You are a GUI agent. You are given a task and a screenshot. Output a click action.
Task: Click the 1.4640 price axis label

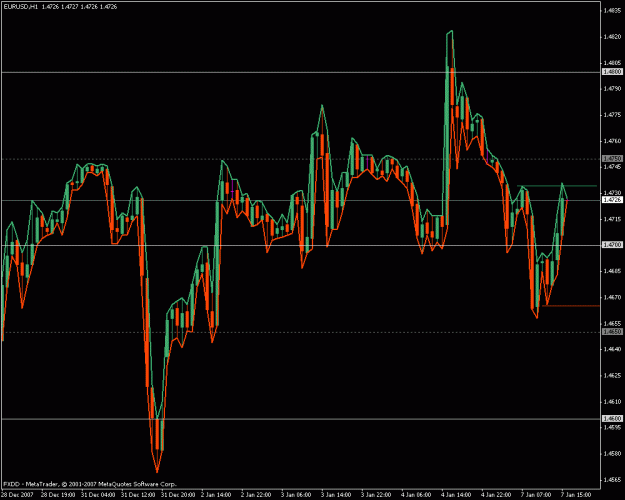click(x=612, y=349)
